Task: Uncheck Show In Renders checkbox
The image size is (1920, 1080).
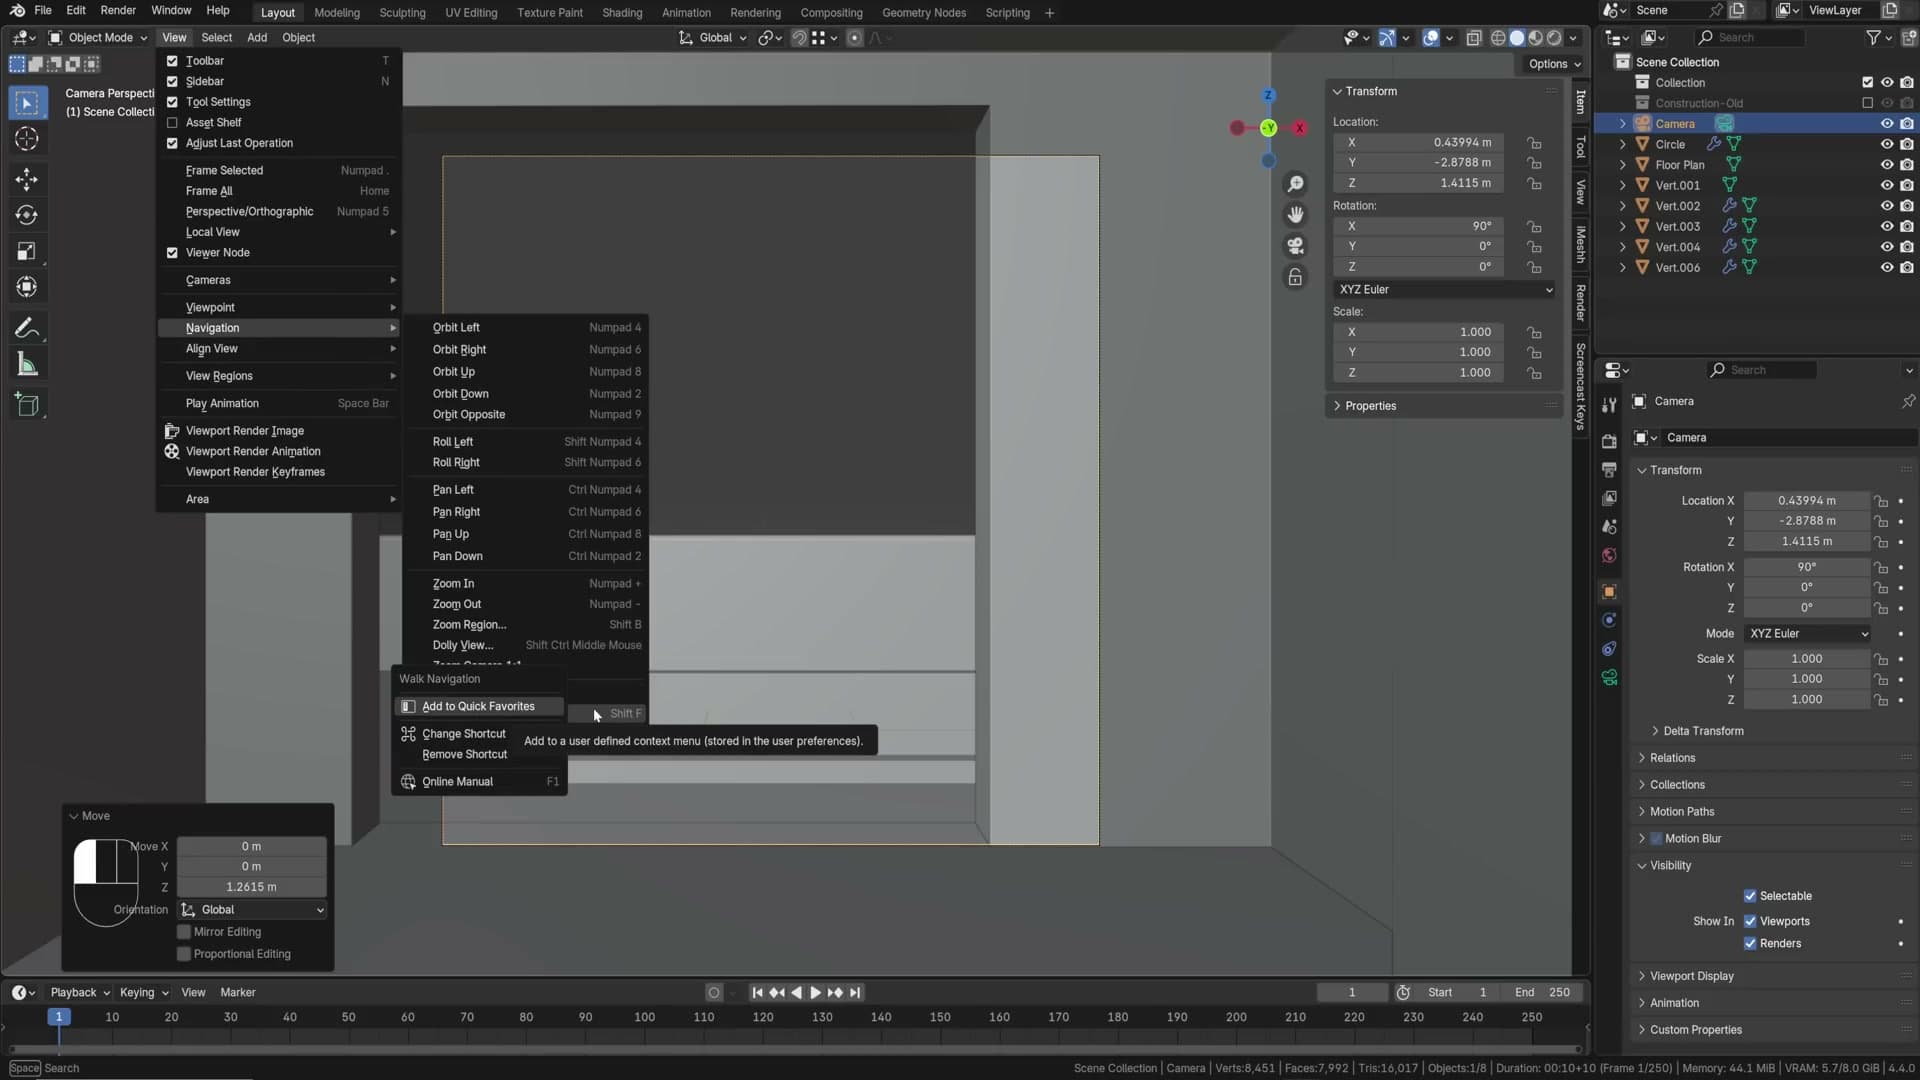Action: (1750, 944)
